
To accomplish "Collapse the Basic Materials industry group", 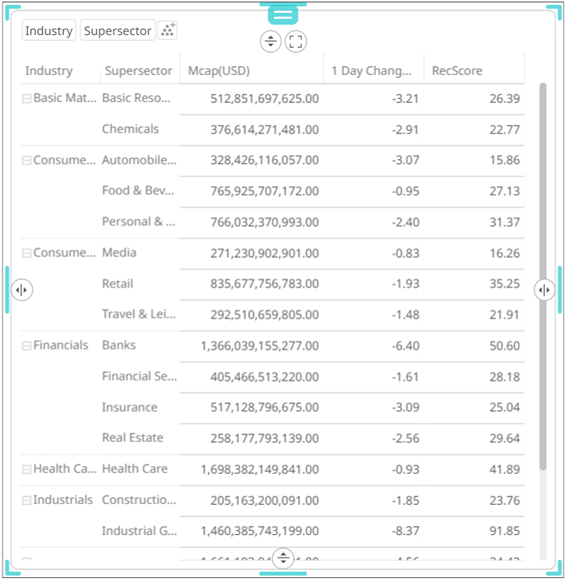I will [26, 98].
